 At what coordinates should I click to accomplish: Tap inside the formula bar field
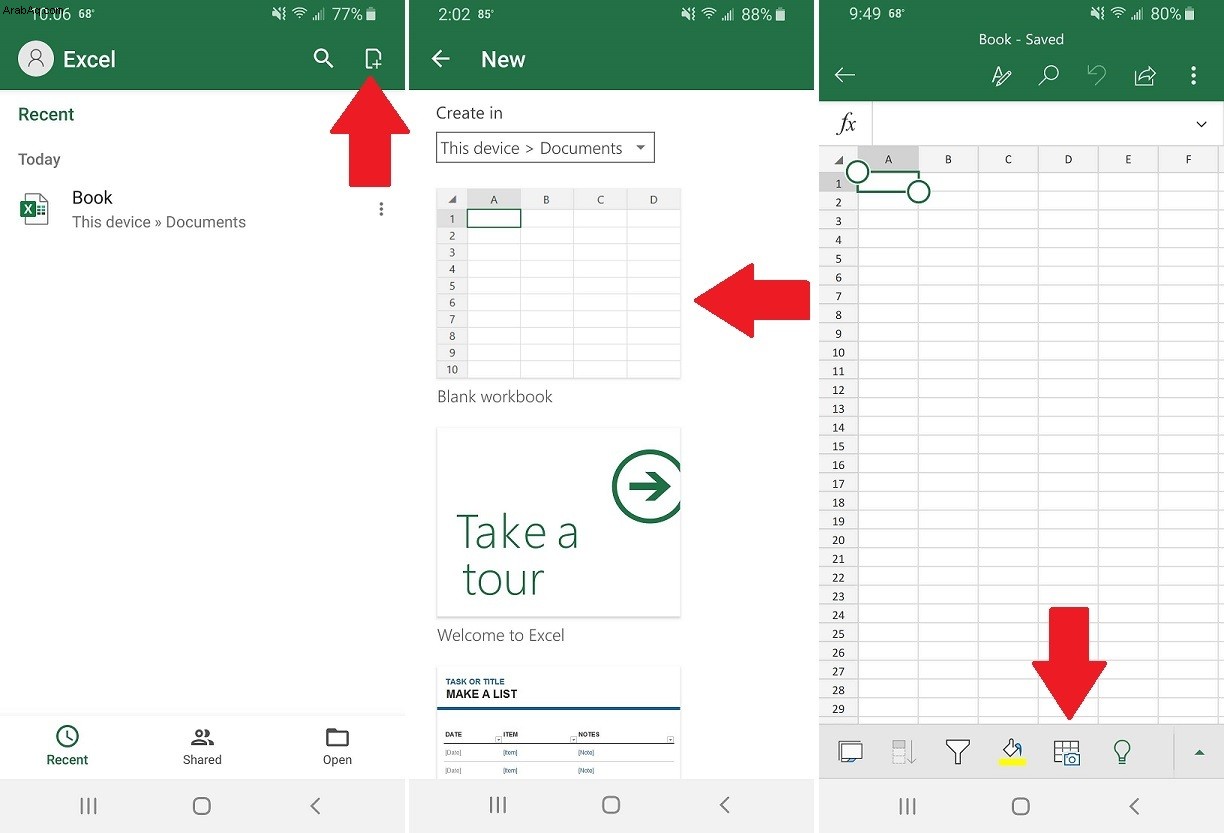point(1030,124)
